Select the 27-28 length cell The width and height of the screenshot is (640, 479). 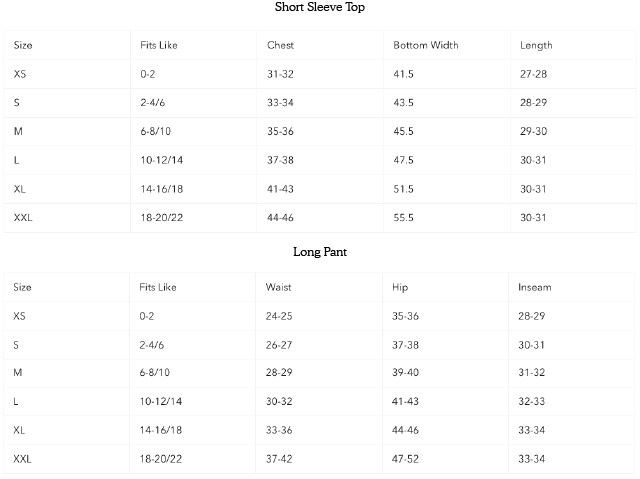tap(533, 75)
